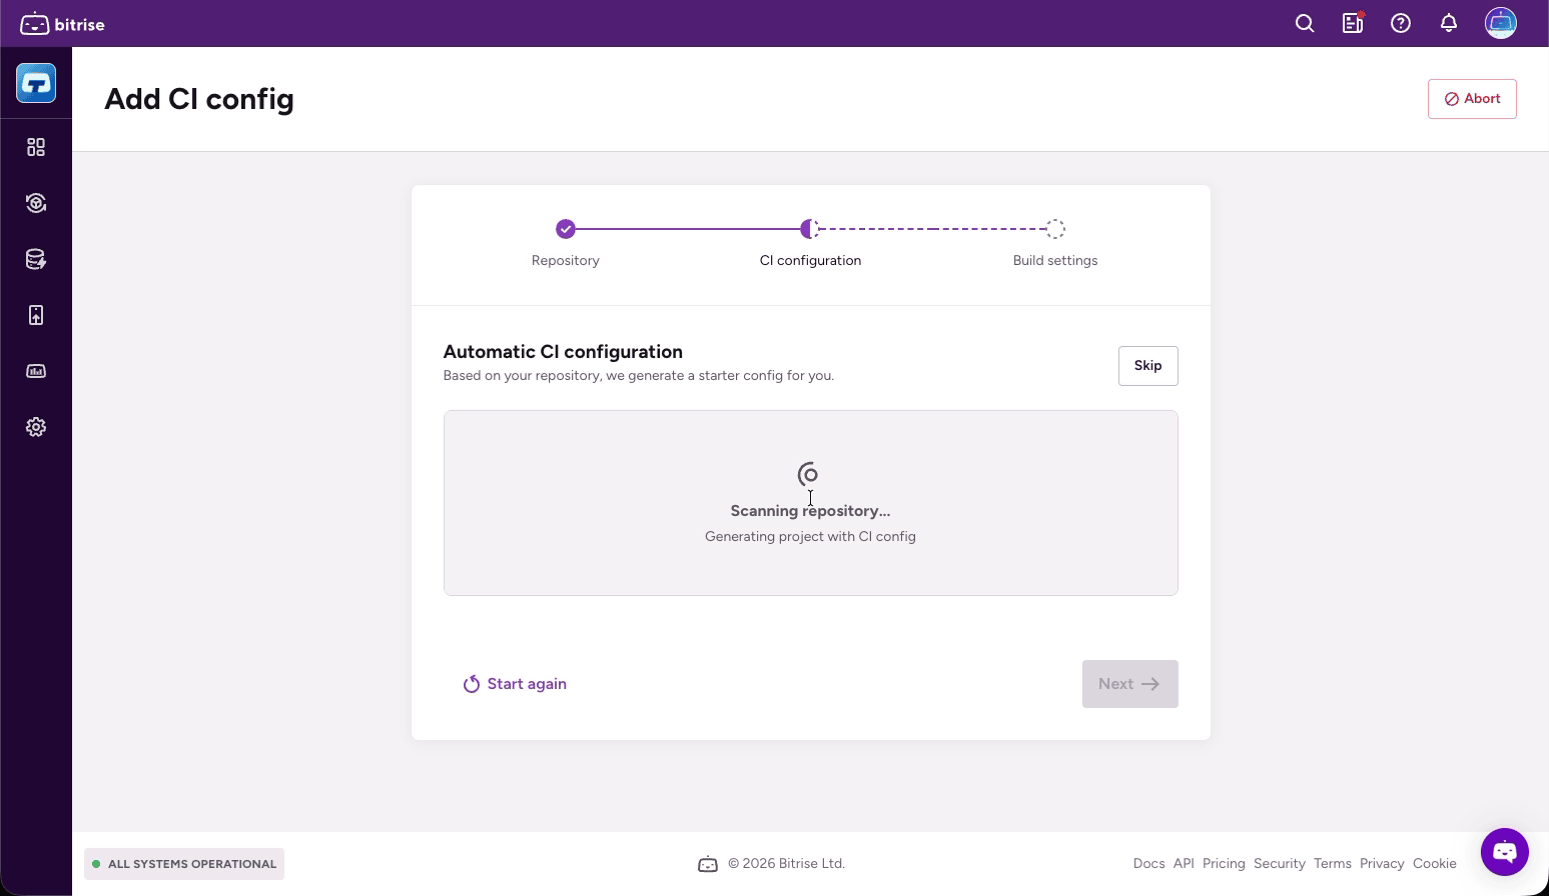The width and height of the screenshot is (1549, 896).
Task: Open the build cache database icon
Action: (36, 259)
